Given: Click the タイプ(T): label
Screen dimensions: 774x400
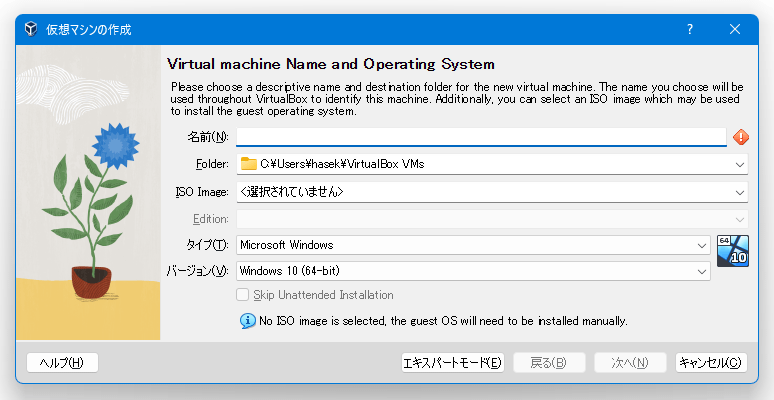Looking at the screenshot, I should pyautogui.click(x=207, y=245).
